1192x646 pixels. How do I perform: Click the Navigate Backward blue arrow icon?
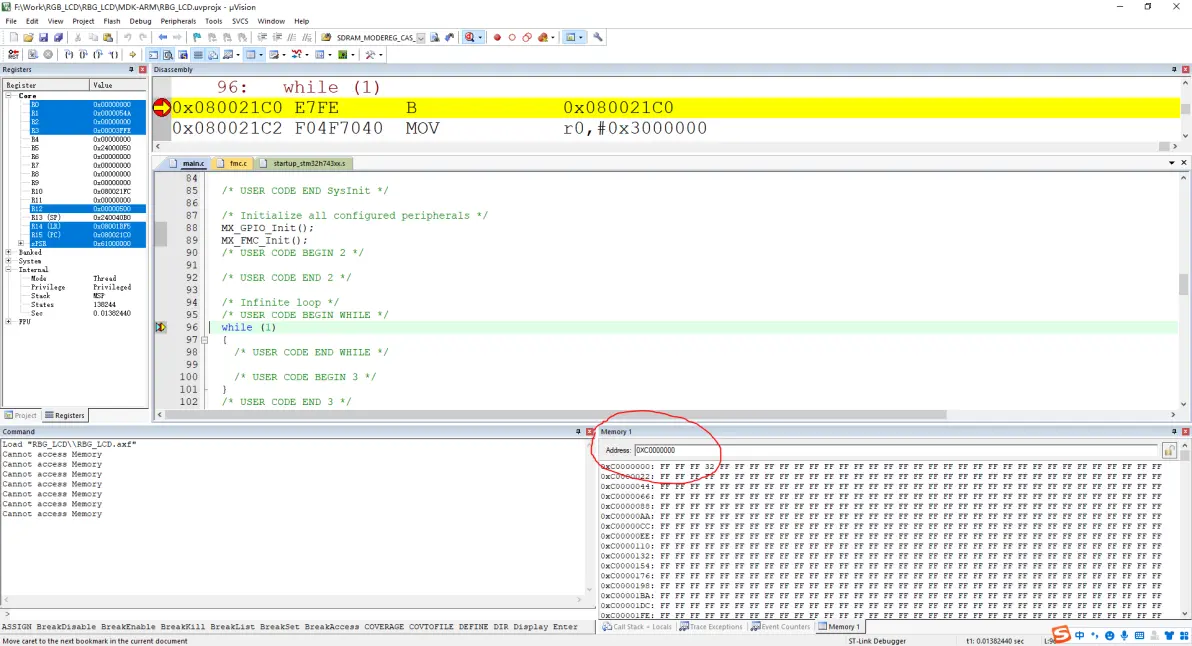(163, 37)
